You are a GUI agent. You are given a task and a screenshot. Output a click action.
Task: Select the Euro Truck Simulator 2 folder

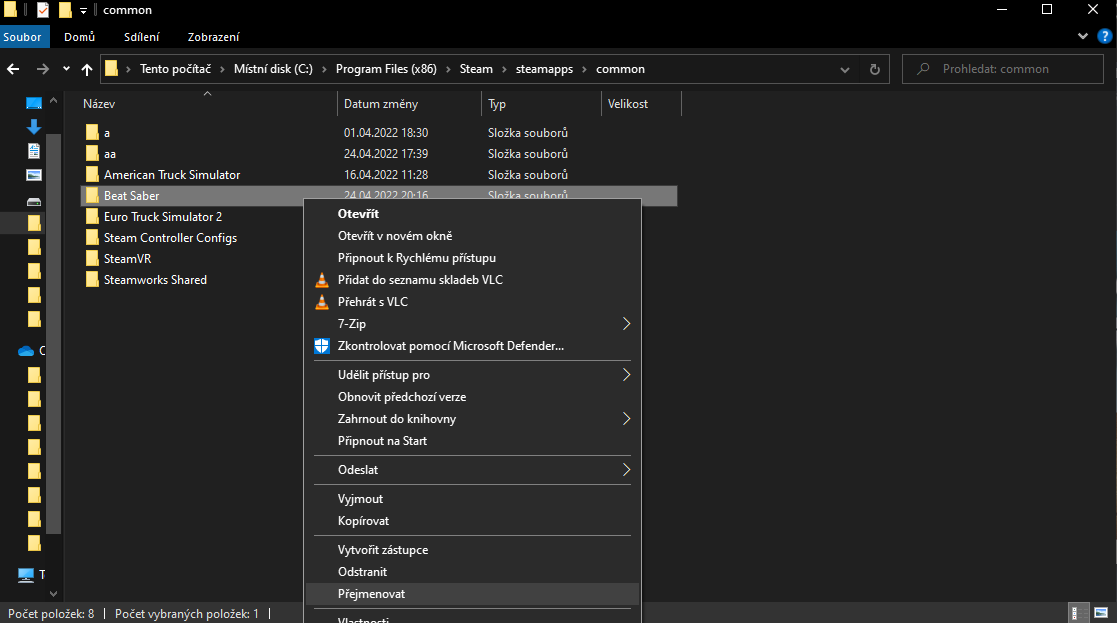point(162,217)
